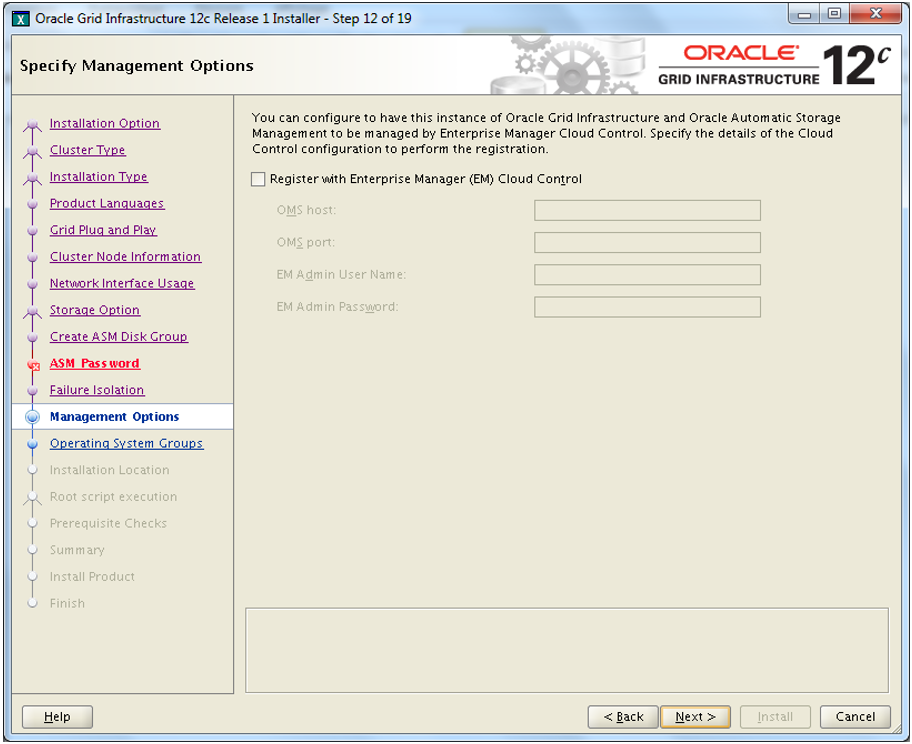The width and height of the screenshot is (912, 744).
Task: Open Operating System Groups step
Action: pos(127,443)
